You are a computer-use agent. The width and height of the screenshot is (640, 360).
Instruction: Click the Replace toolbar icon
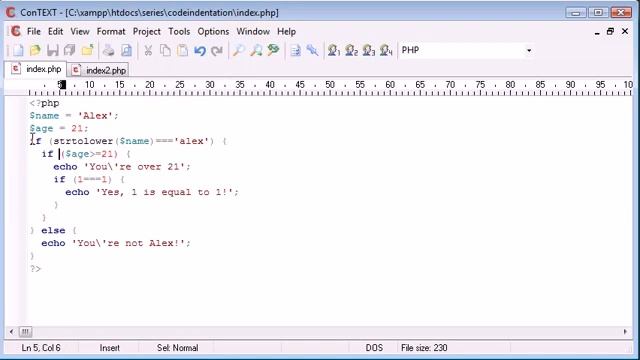273,50
